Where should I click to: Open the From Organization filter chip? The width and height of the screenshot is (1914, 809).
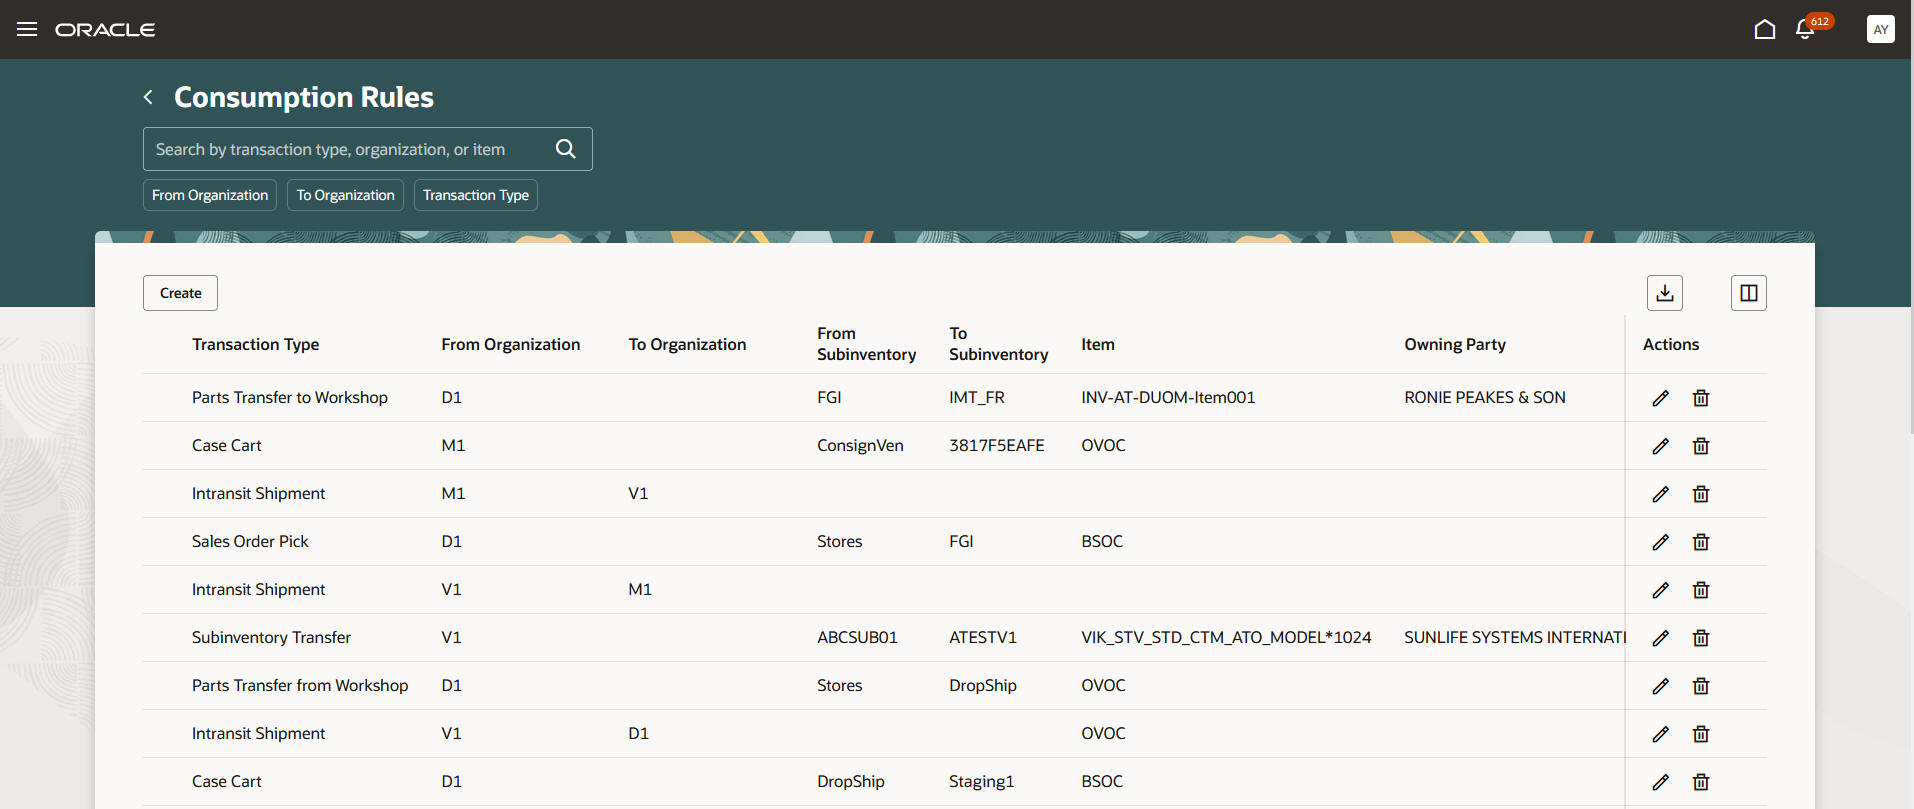click(x=210, y=195)
